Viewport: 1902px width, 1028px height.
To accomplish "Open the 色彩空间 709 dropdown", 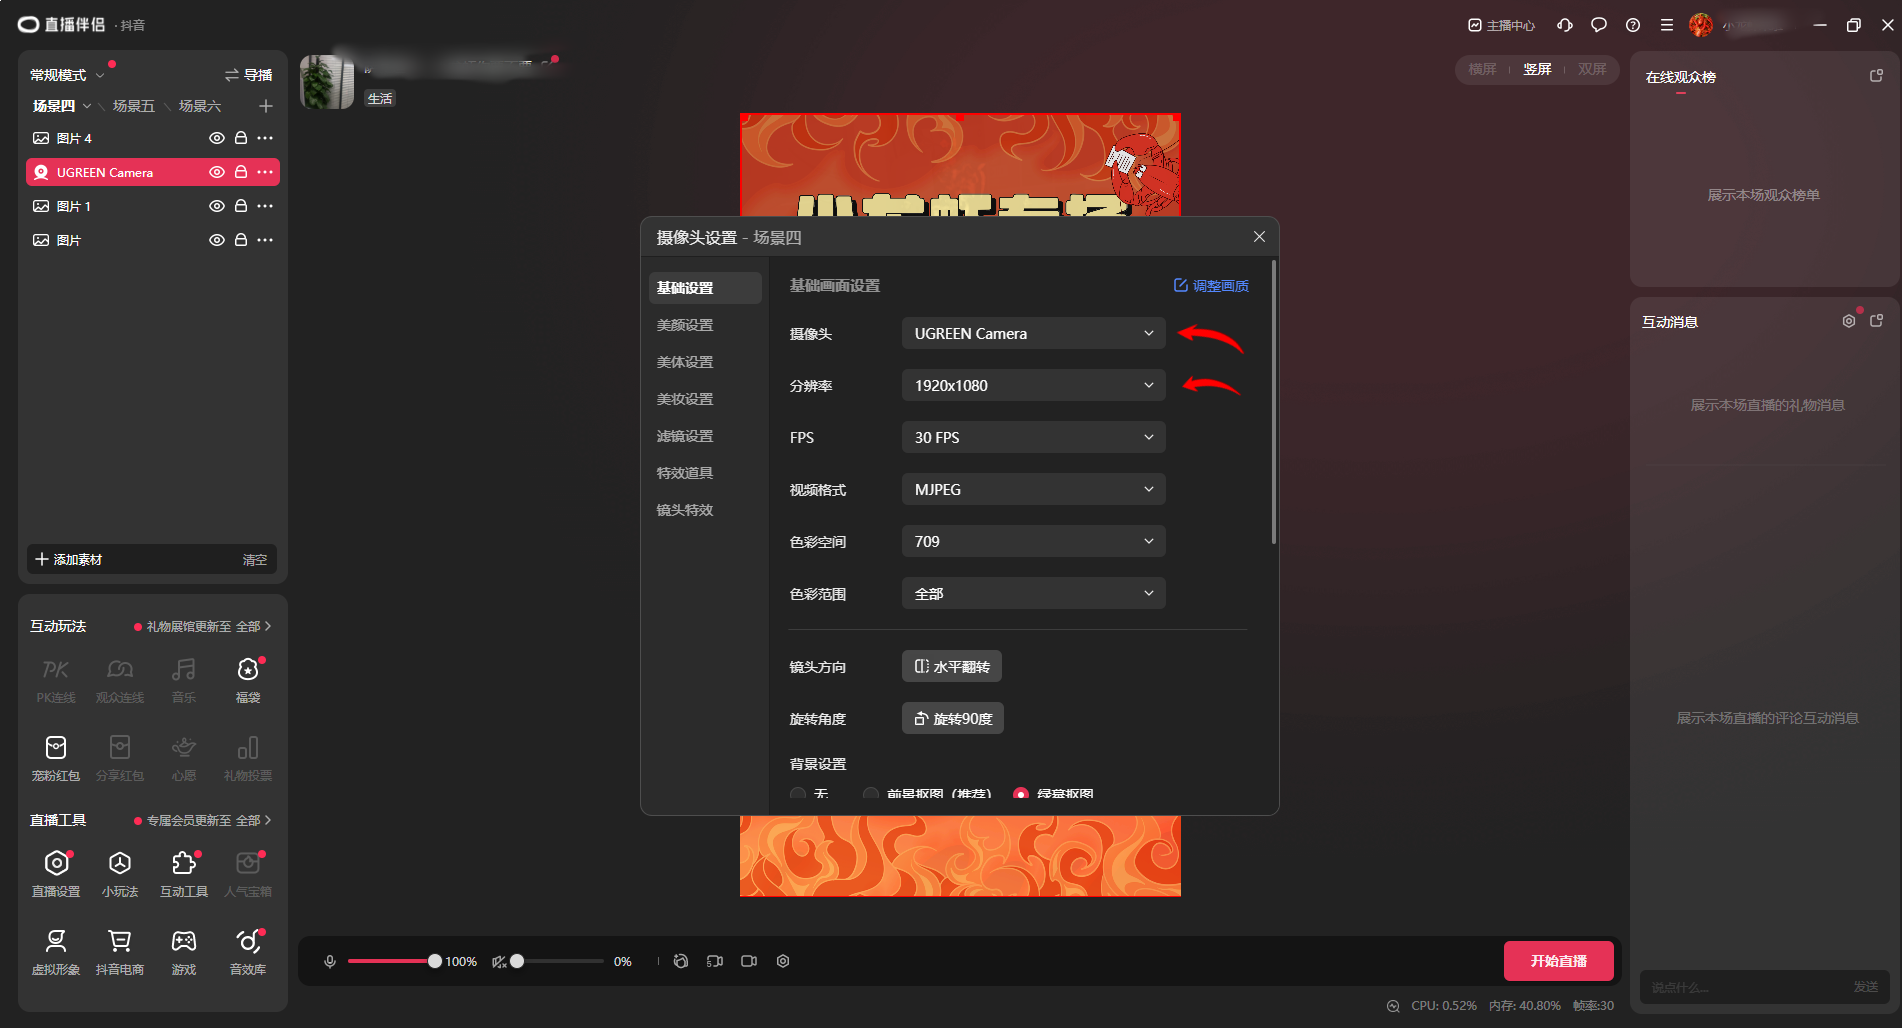I will (x=1034, y=541).
